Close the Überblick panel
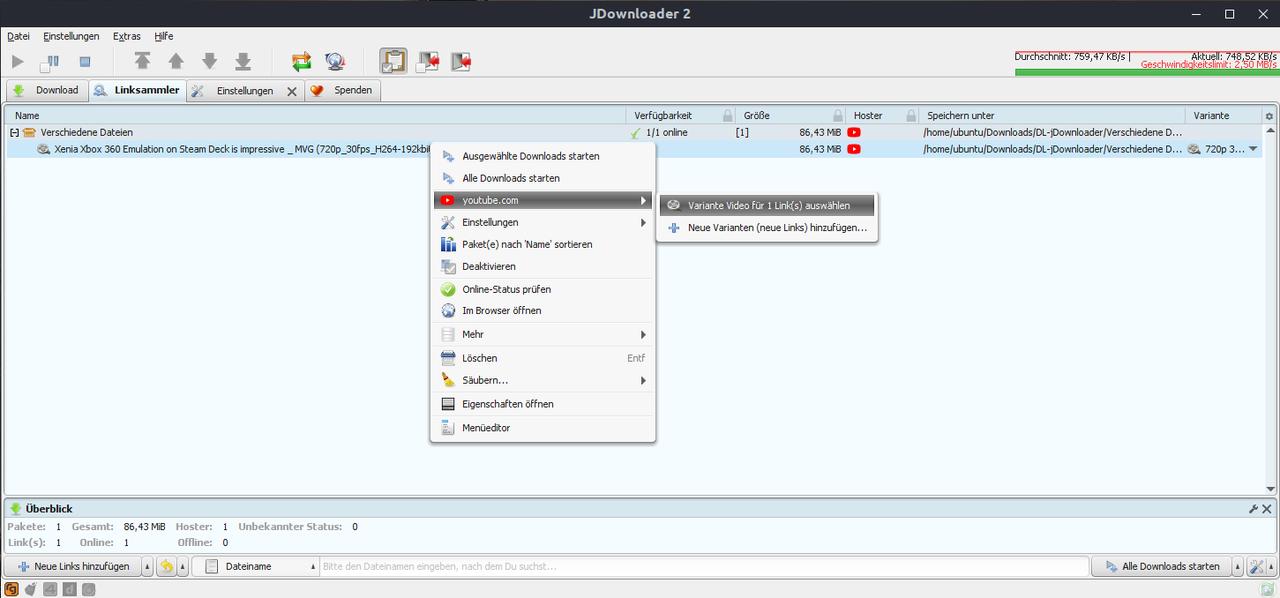 (x=1268, y=509)
